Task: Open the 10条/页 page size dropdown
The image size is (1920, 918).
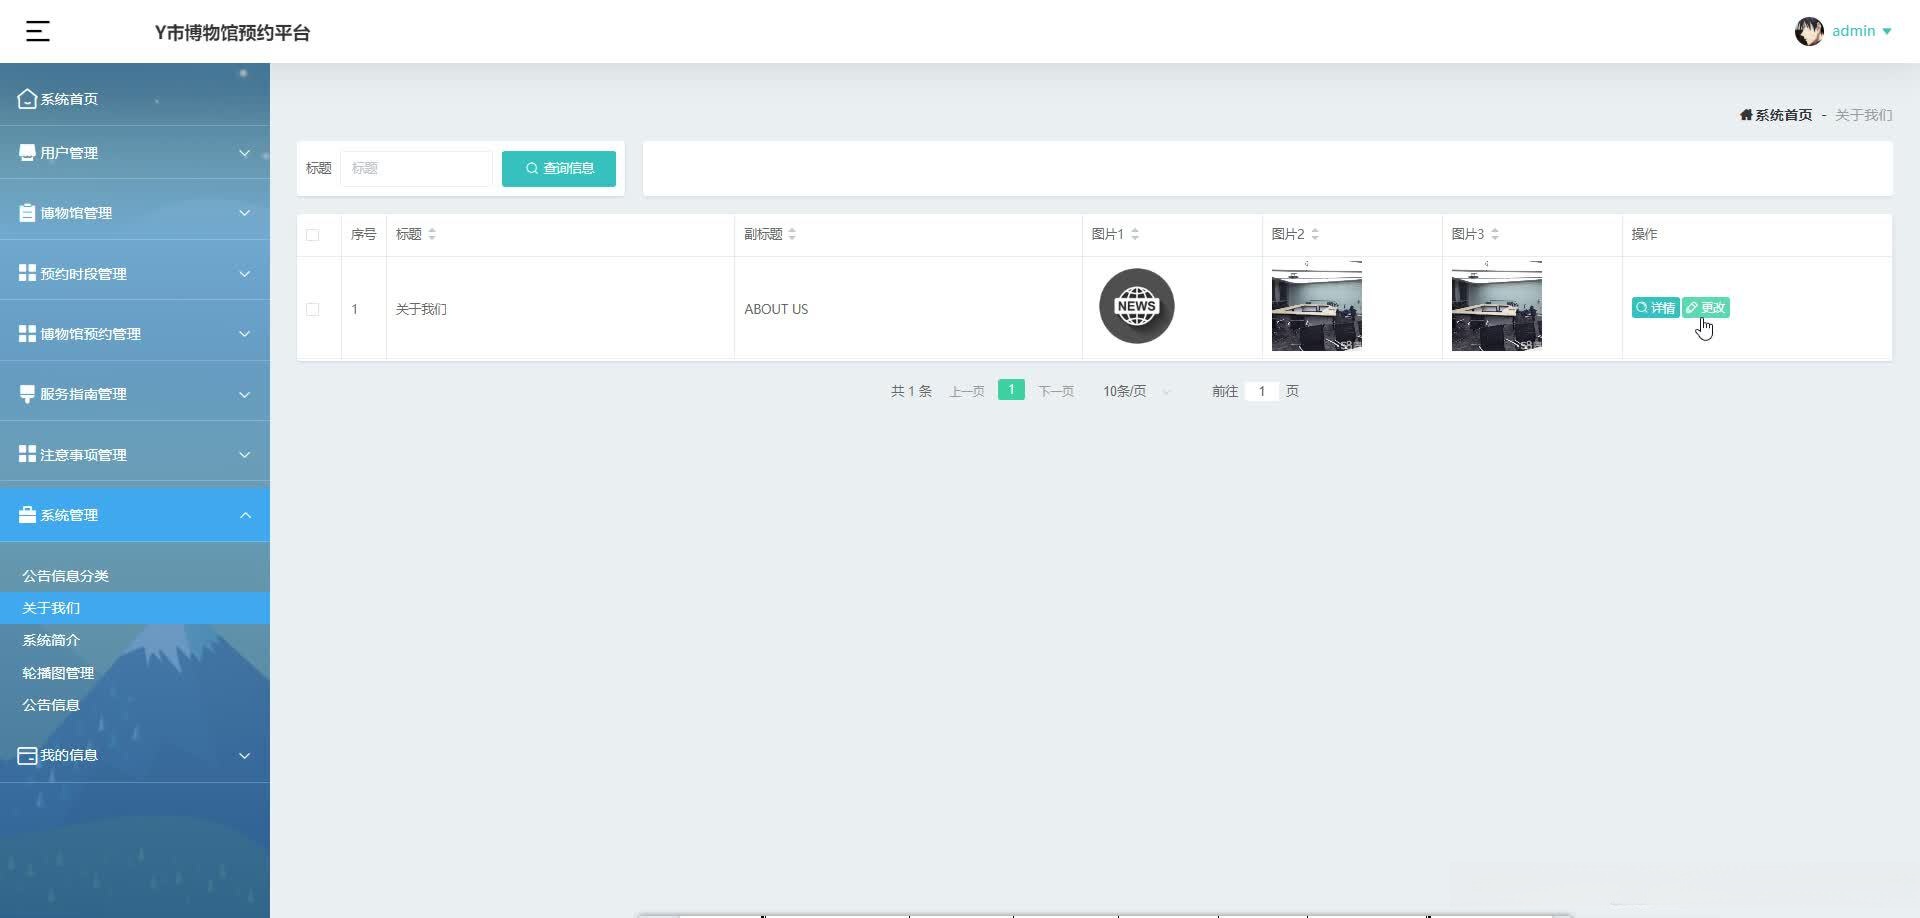Action: [1136, 391]
